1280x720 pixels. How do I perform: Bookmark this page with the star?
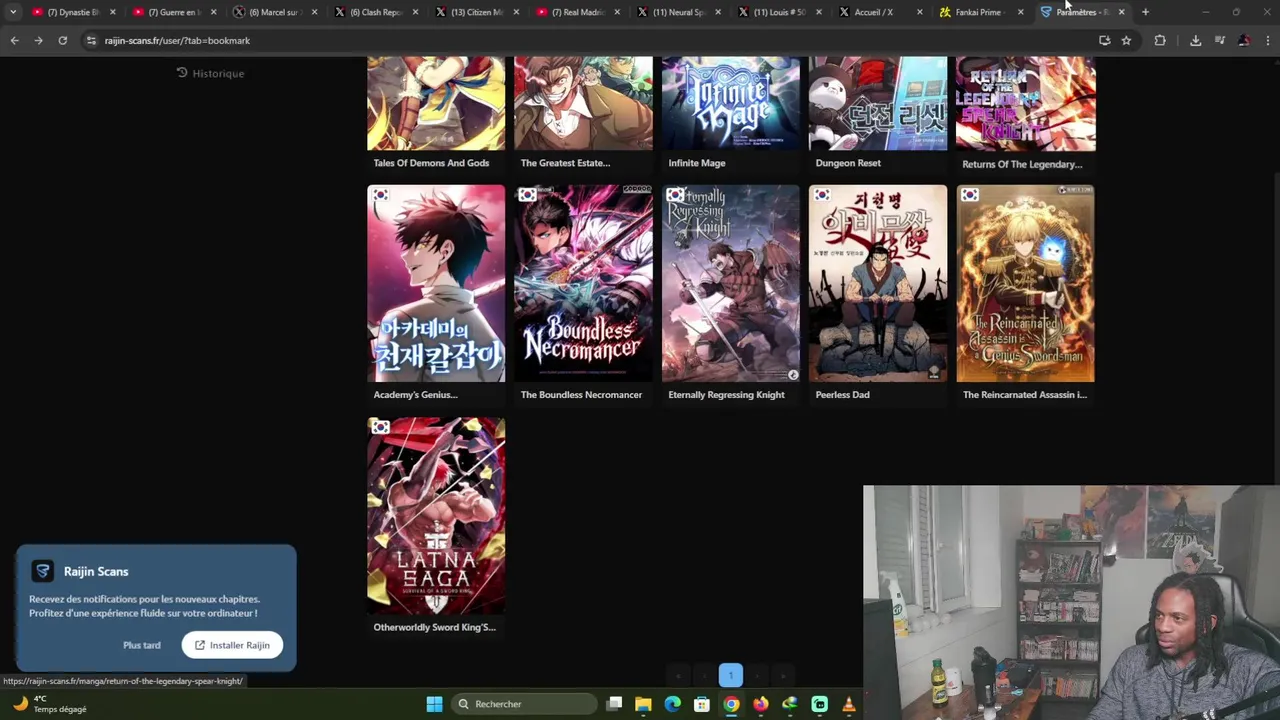(x=1126, y=40)
